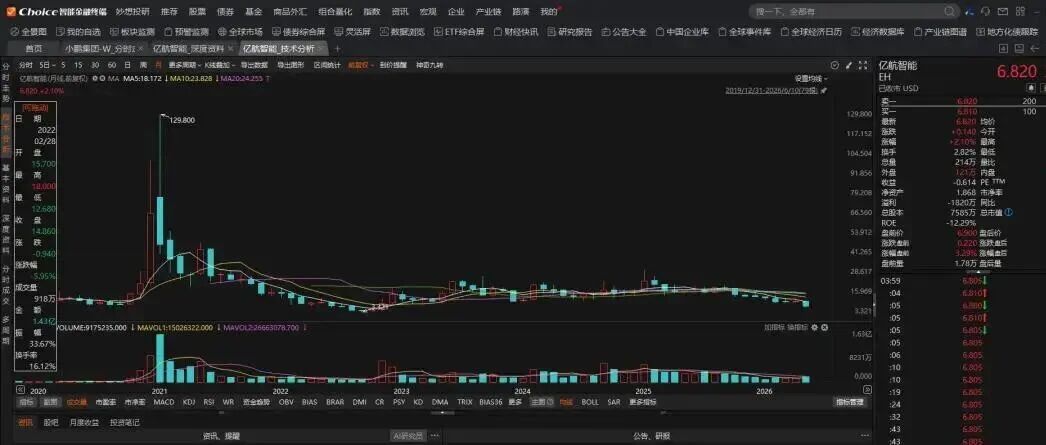Select the 月 monthly period

[158, 65]
